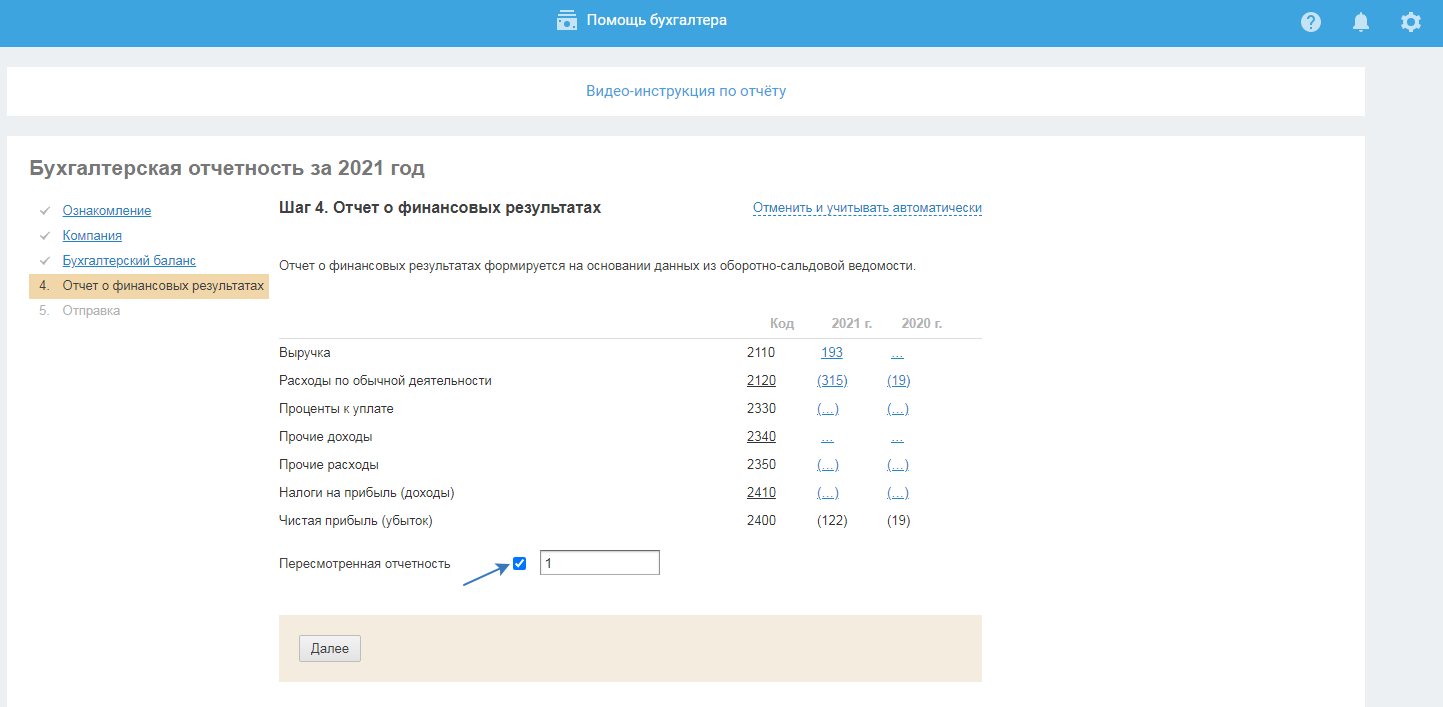Go to Компания step
Viewport: 1443px width, 707px height.
92,236
